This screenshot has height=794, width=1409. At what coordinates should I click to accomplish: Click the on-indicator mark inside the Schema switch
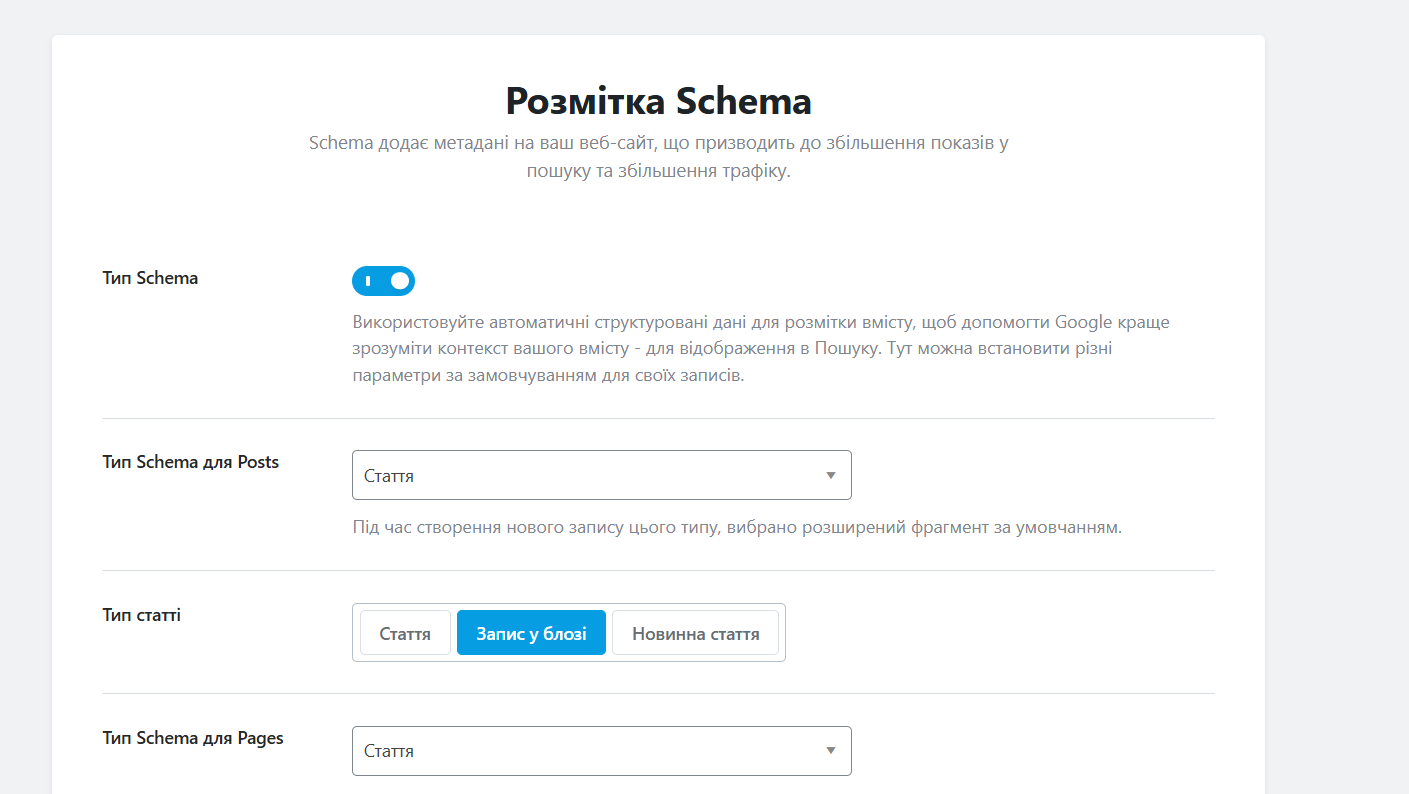(368, 281)
